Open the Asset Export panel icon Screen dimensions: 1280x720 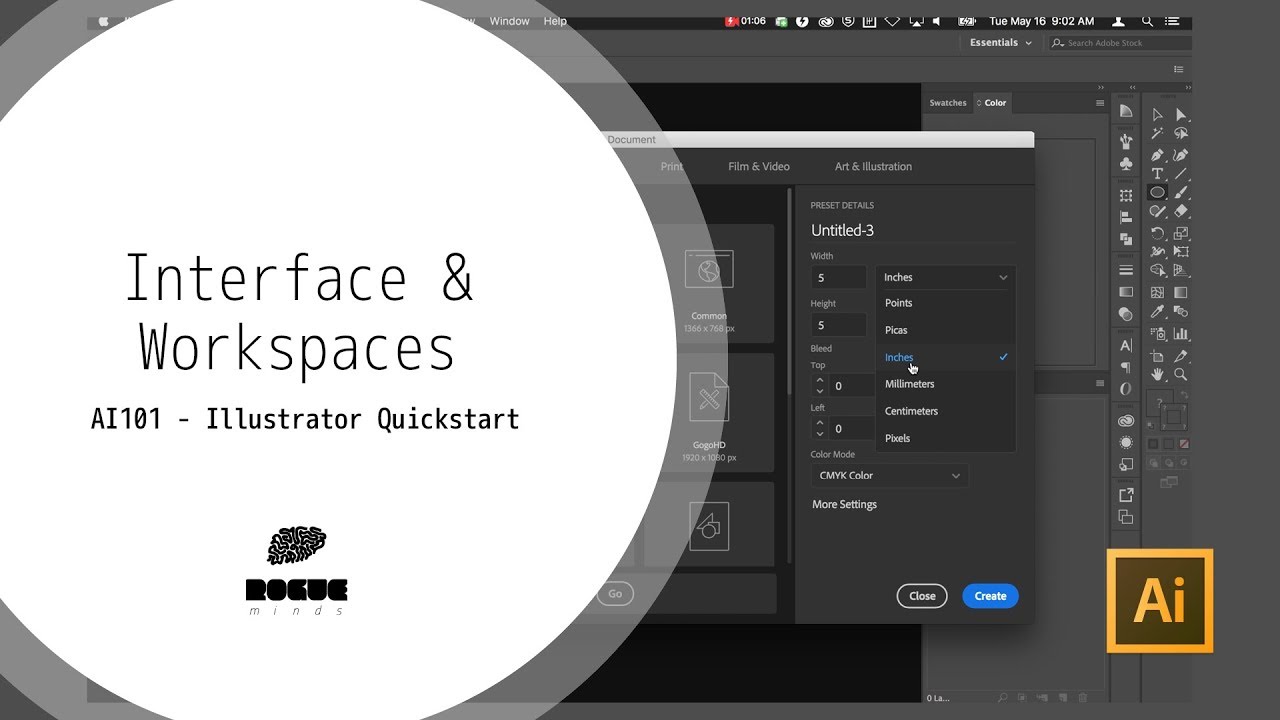coord(1126,495)
